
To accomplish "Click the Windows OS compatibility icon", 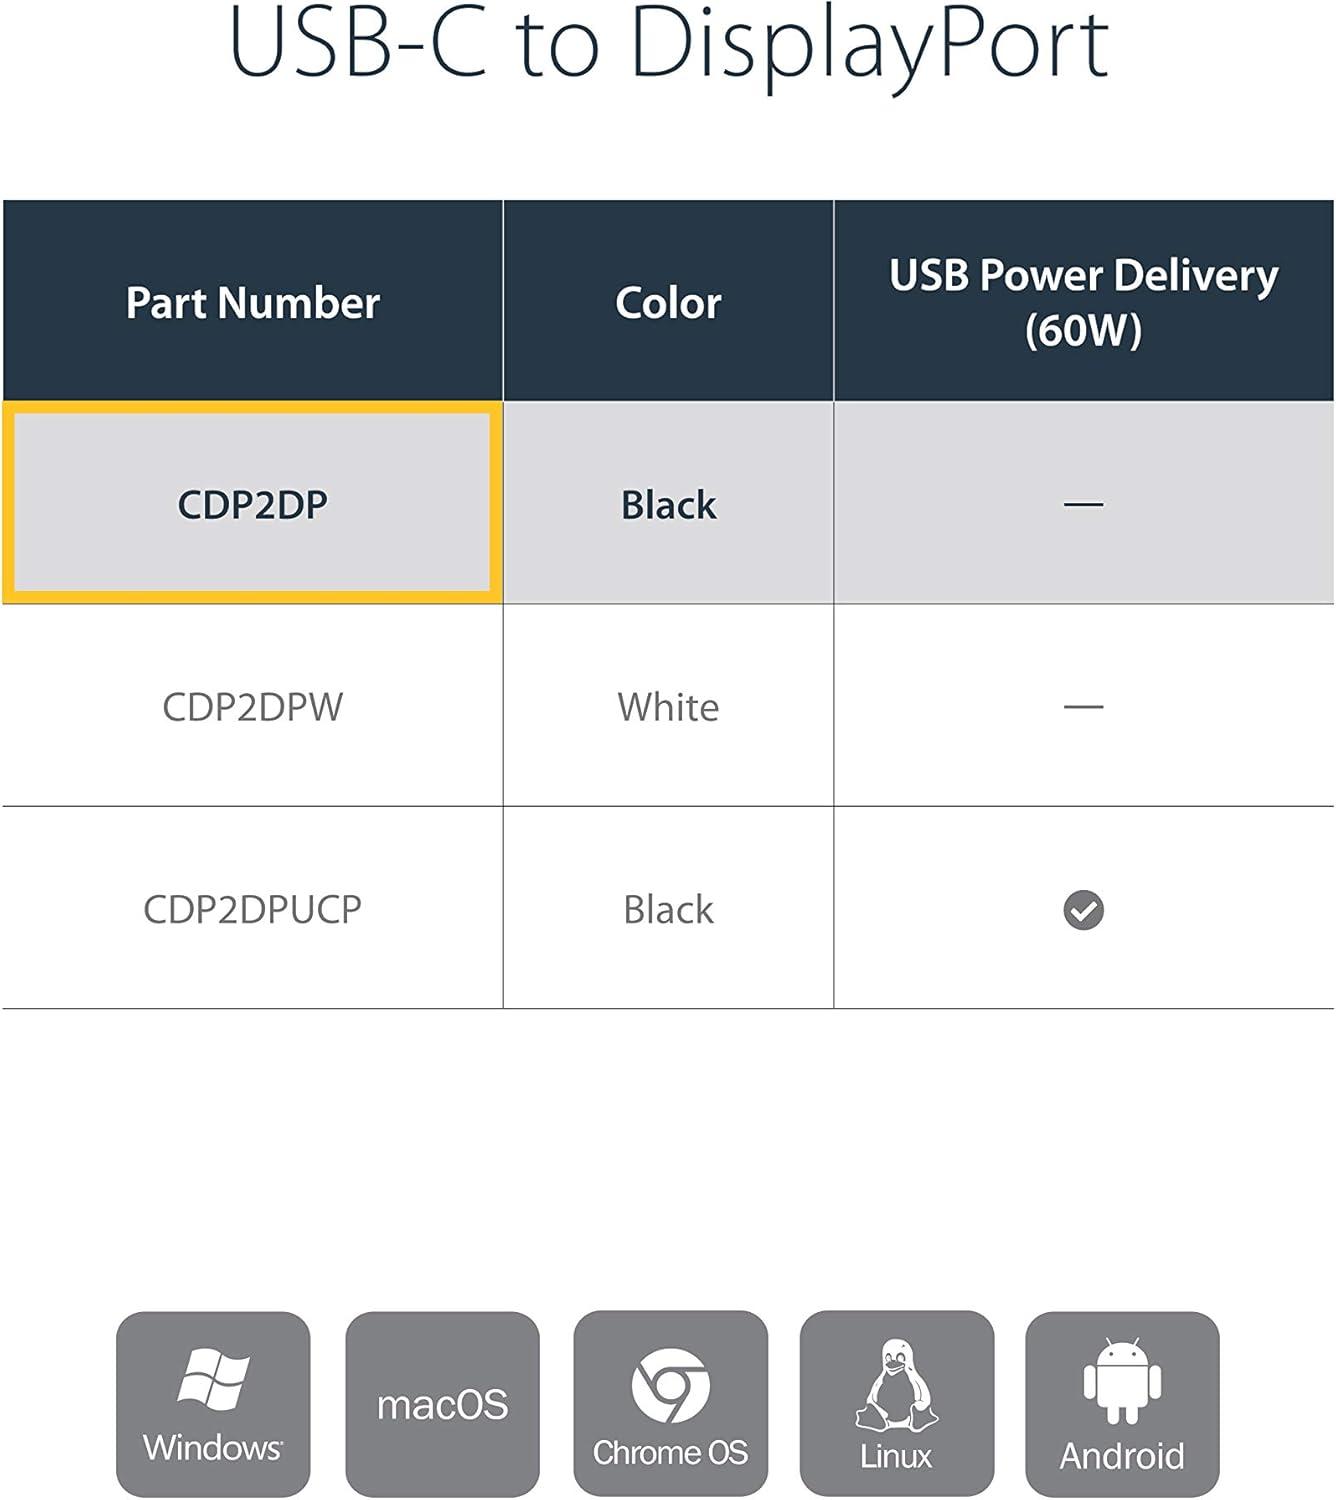I will point(213,1404).
